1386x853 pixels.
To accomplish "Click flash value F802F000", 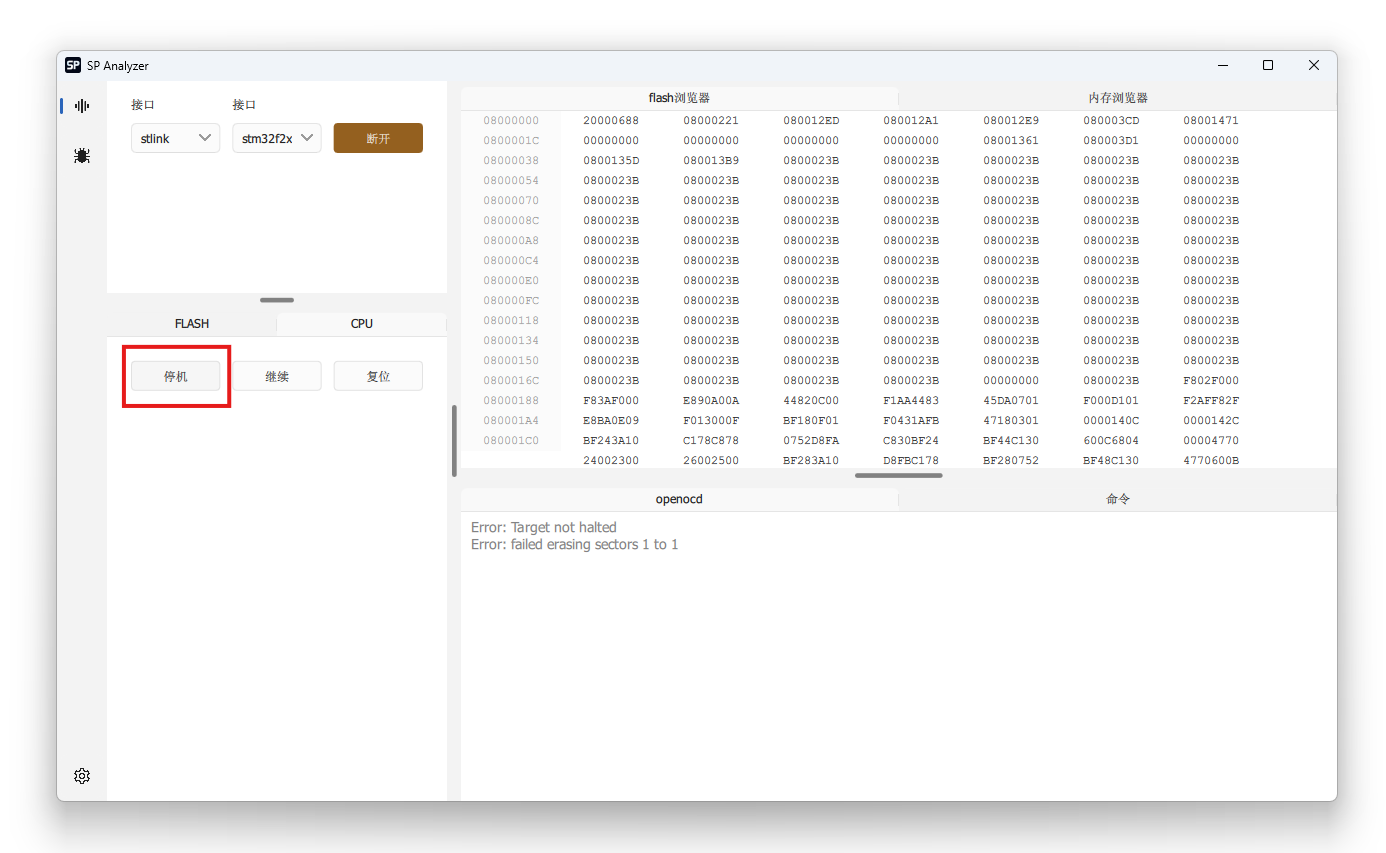I will (x=1211, y=380).
